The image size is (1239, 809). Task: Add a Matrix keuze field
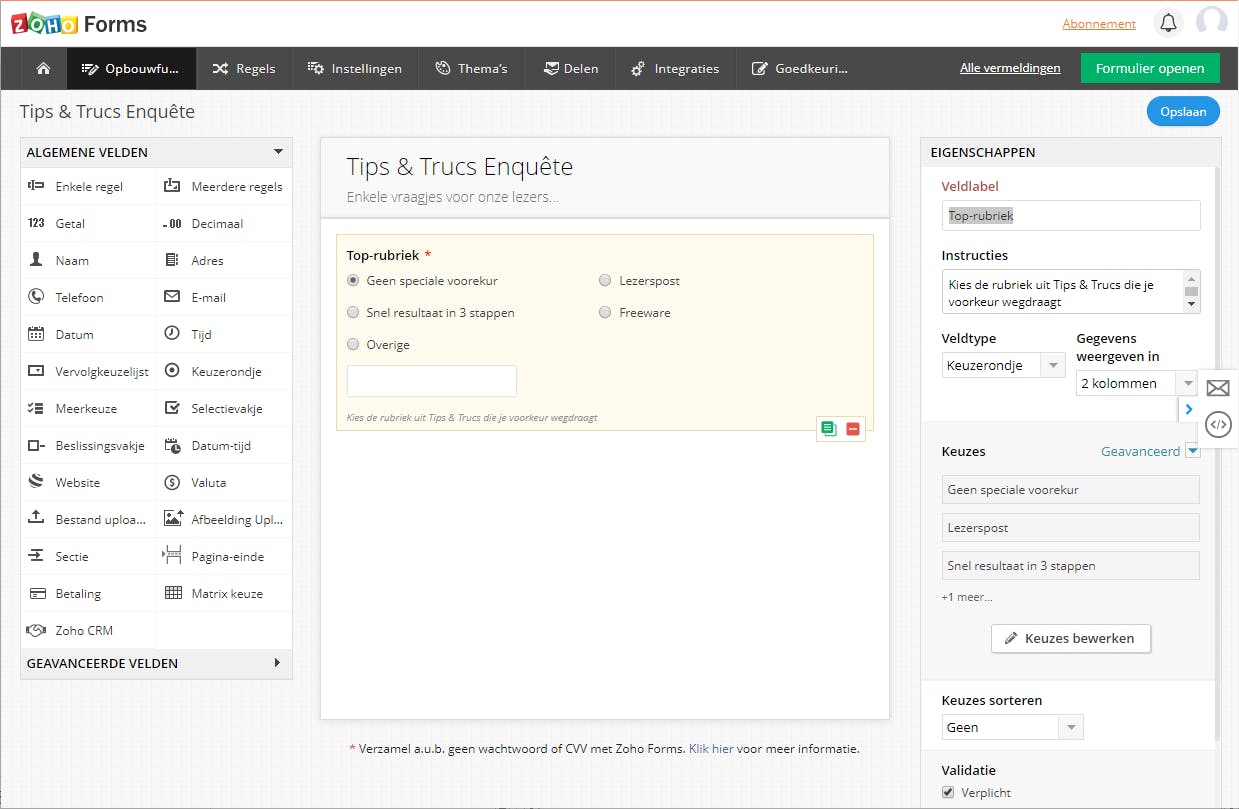225,593
